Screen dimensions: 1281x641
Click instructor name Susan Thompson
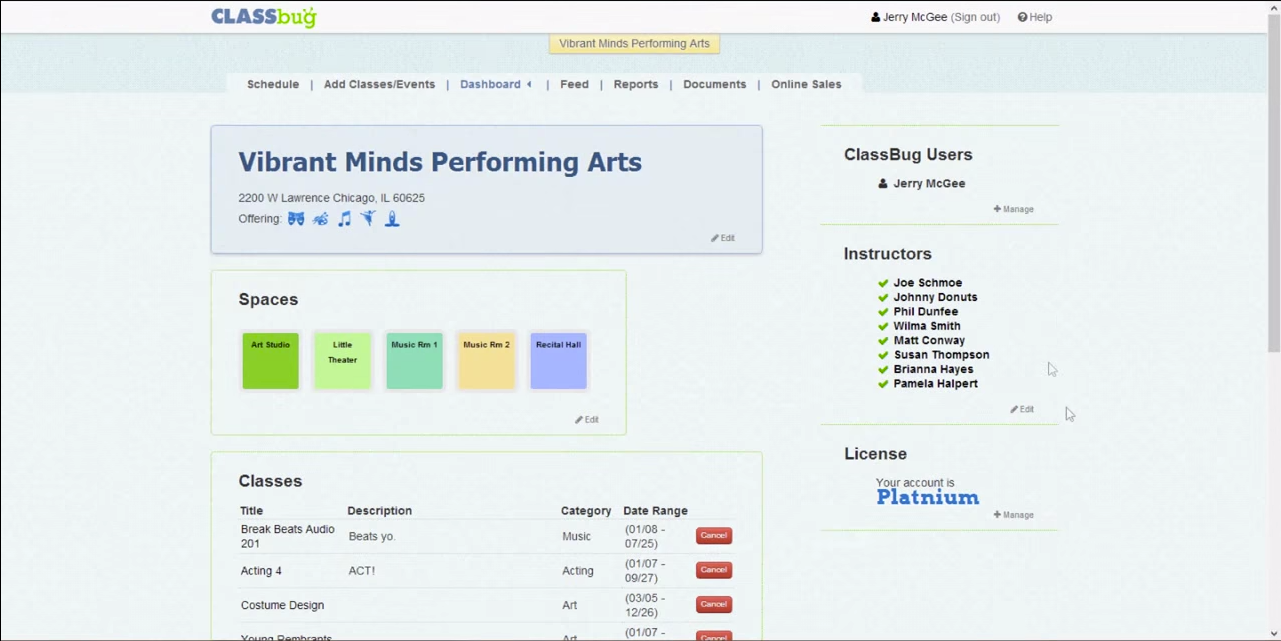coord(941,355)
